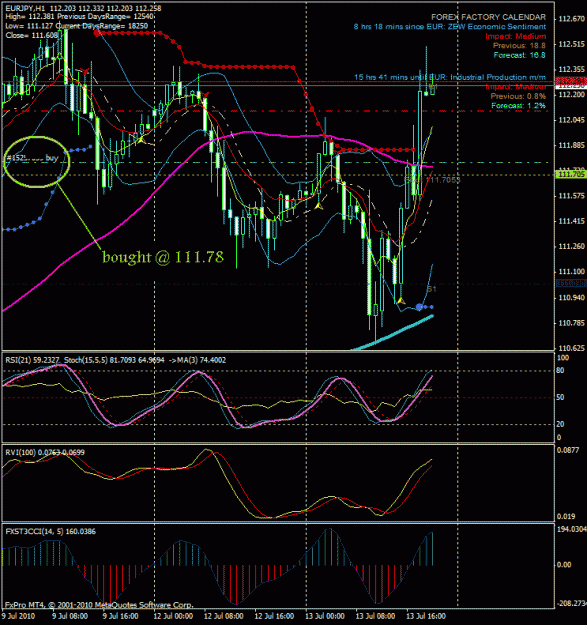
Task: Click the 112.515 price axis label
Action: (572, 44)
